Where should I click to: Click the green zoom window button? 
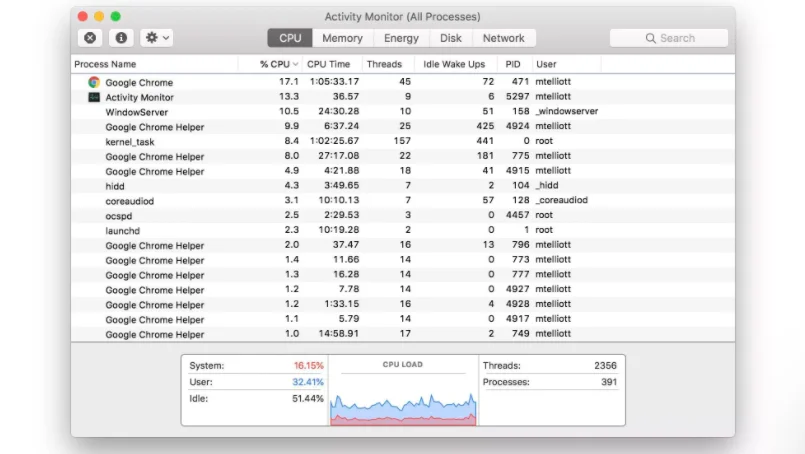click(x=116, y=17)
